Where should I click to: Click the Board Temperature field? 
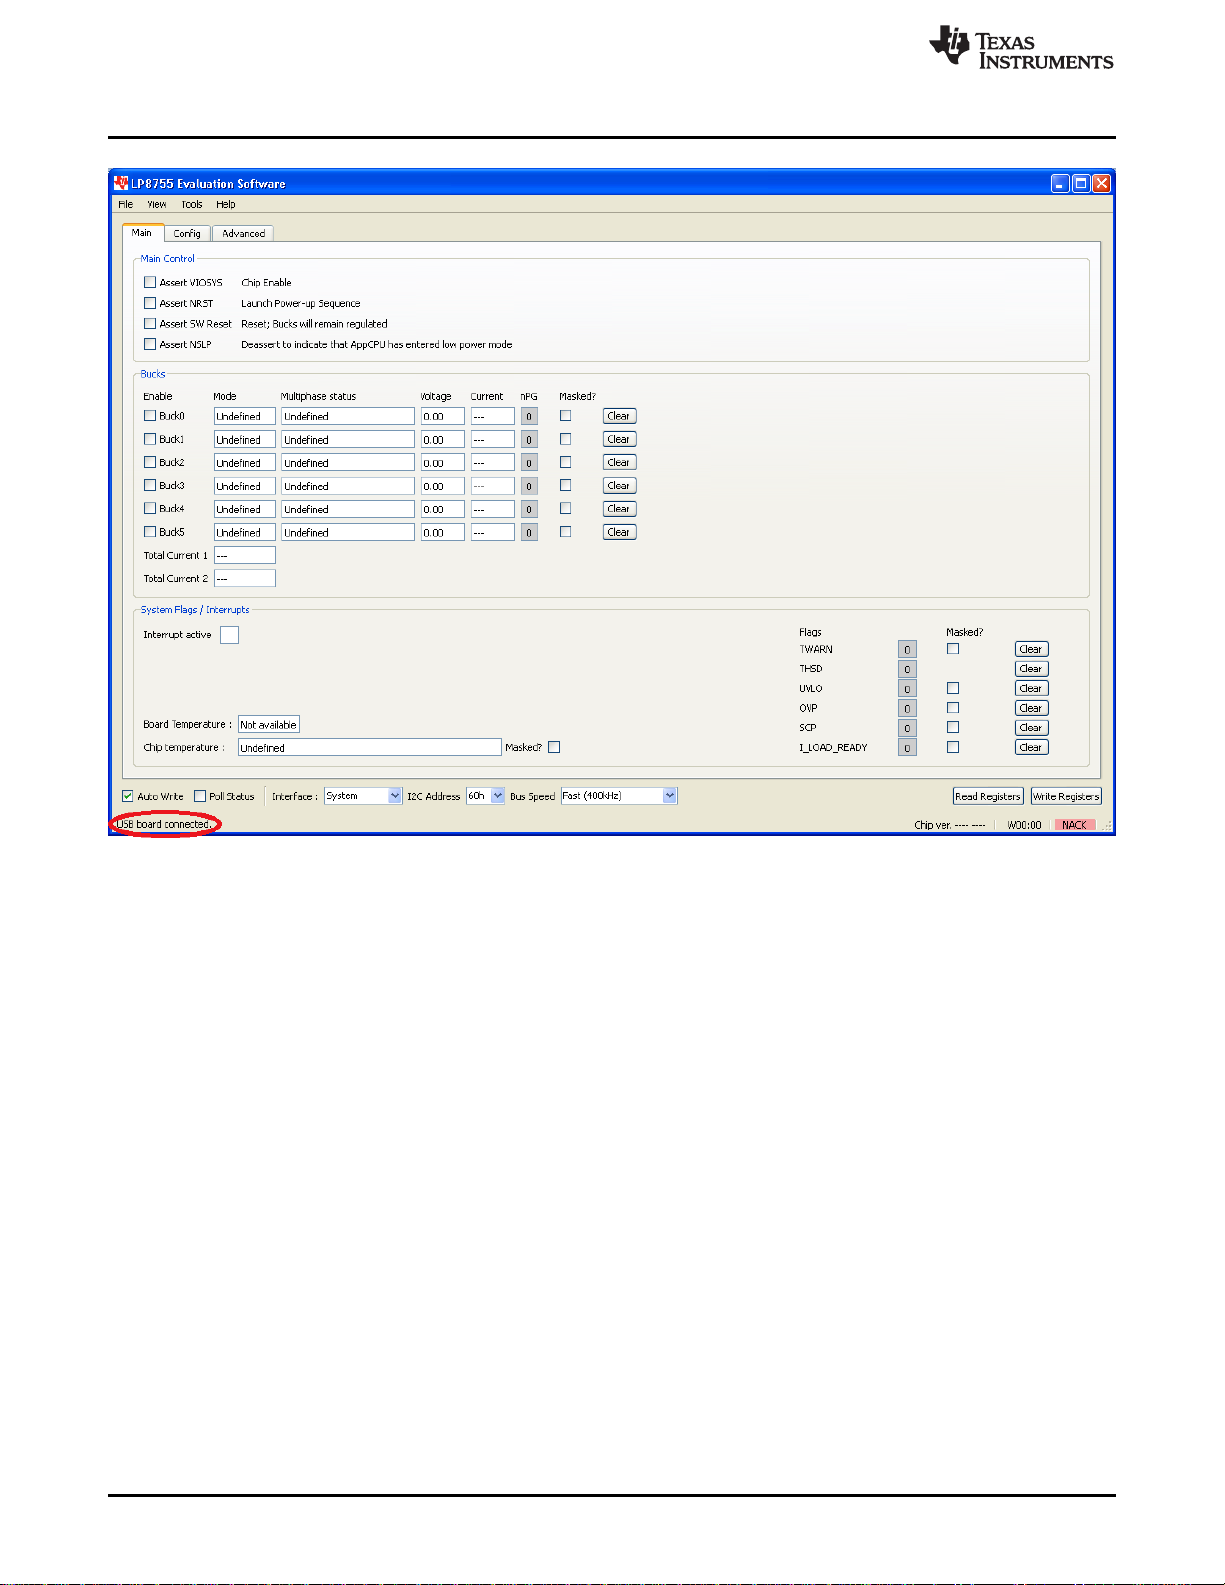point(268,724)
